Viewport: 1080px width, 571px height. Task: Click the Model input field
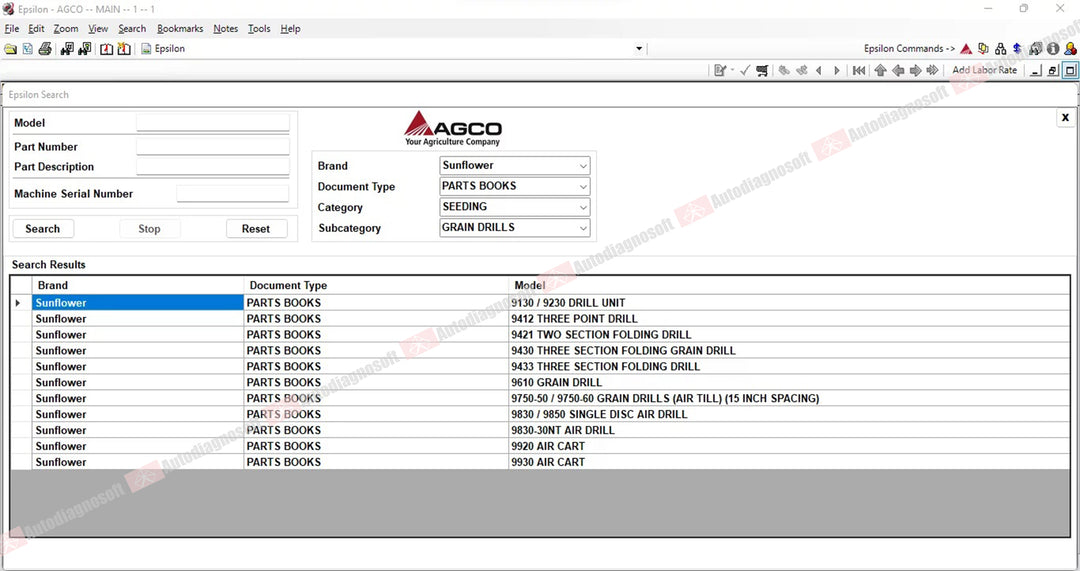213,123
